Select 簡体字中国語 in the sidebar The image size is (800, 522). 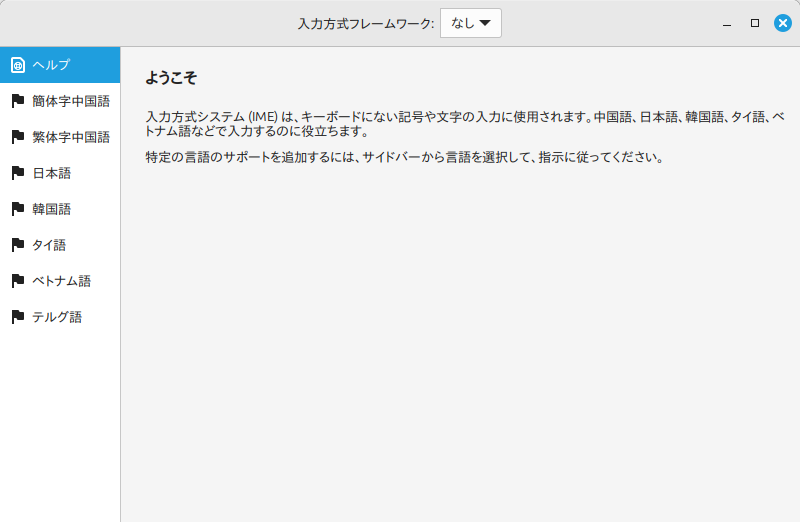tap(60, 101)
